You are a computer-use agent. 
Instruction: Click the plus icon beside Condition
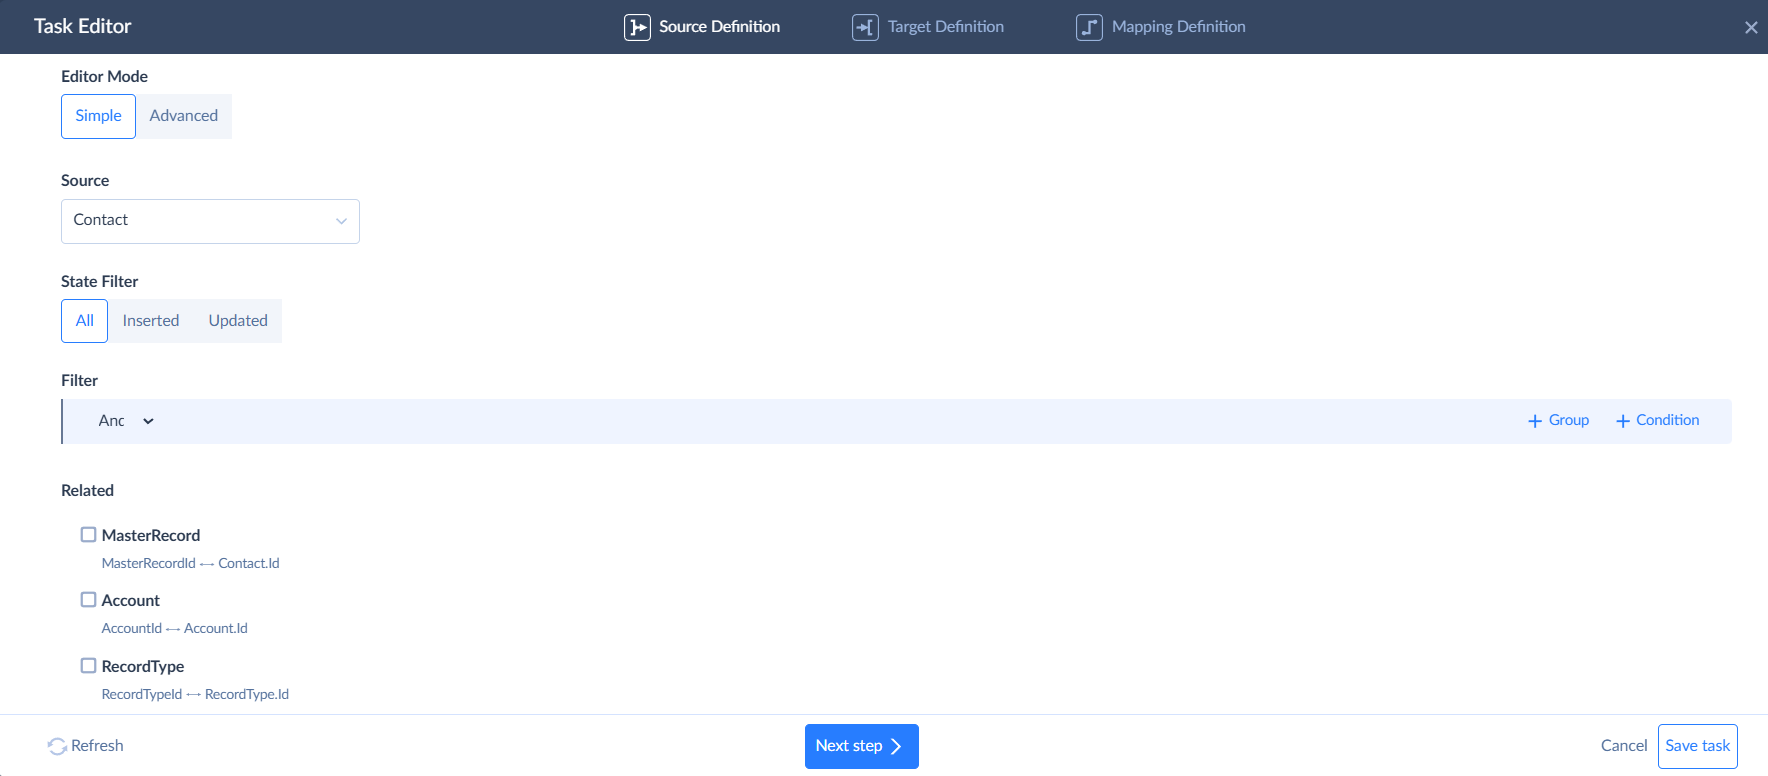point(1622,421)
